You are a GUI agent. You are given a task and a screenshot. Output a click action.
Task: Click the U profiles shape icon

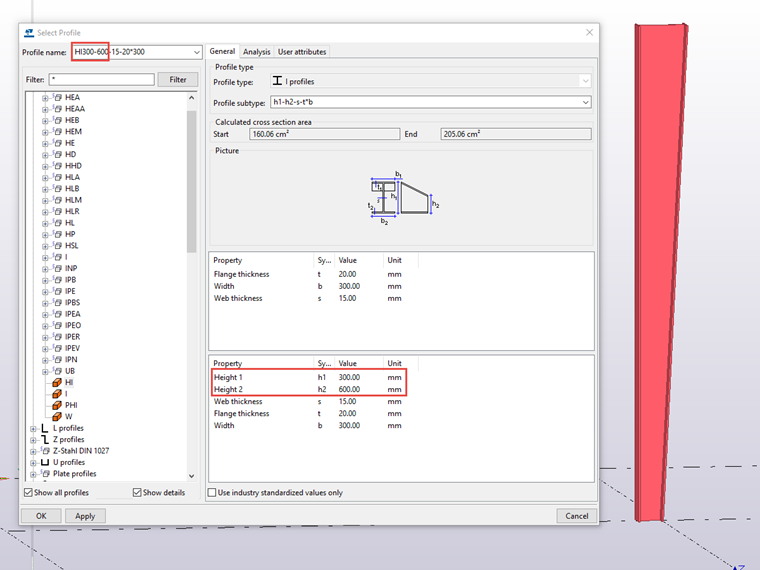(x=45, y=462)
